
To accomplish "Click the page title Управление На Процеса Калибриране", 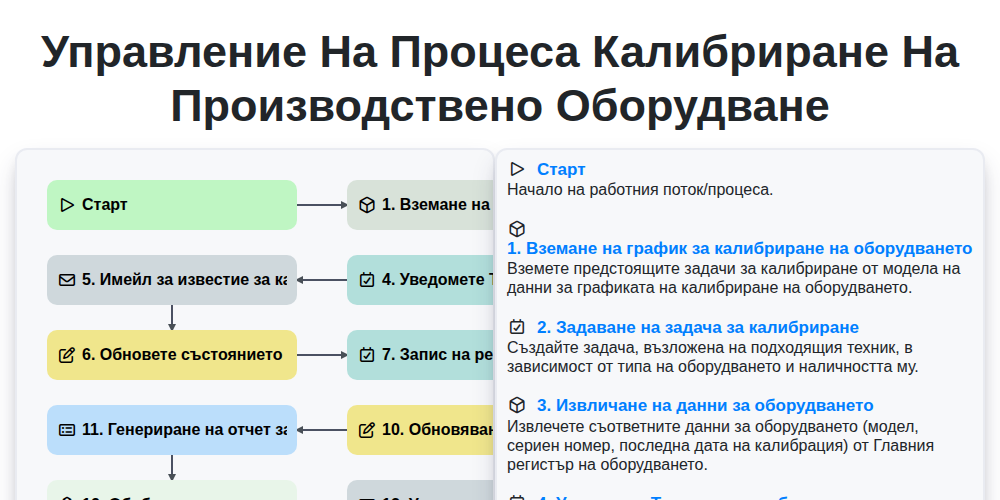I will coord(500,79).
